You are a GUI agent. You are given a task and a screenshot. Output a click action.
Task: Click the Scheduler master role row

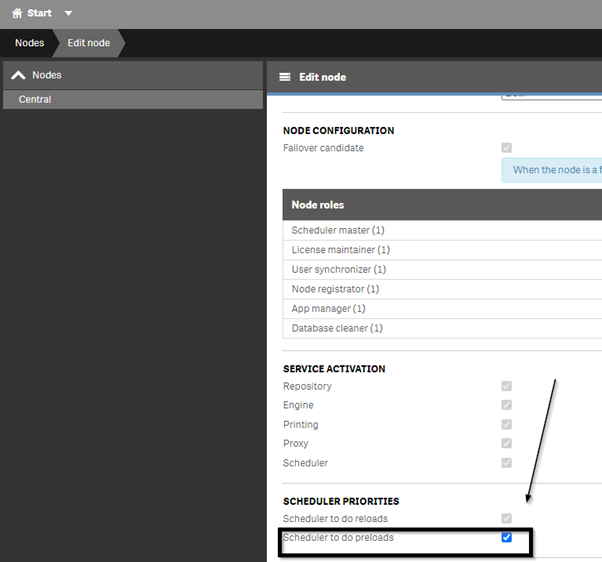[442, 230]
